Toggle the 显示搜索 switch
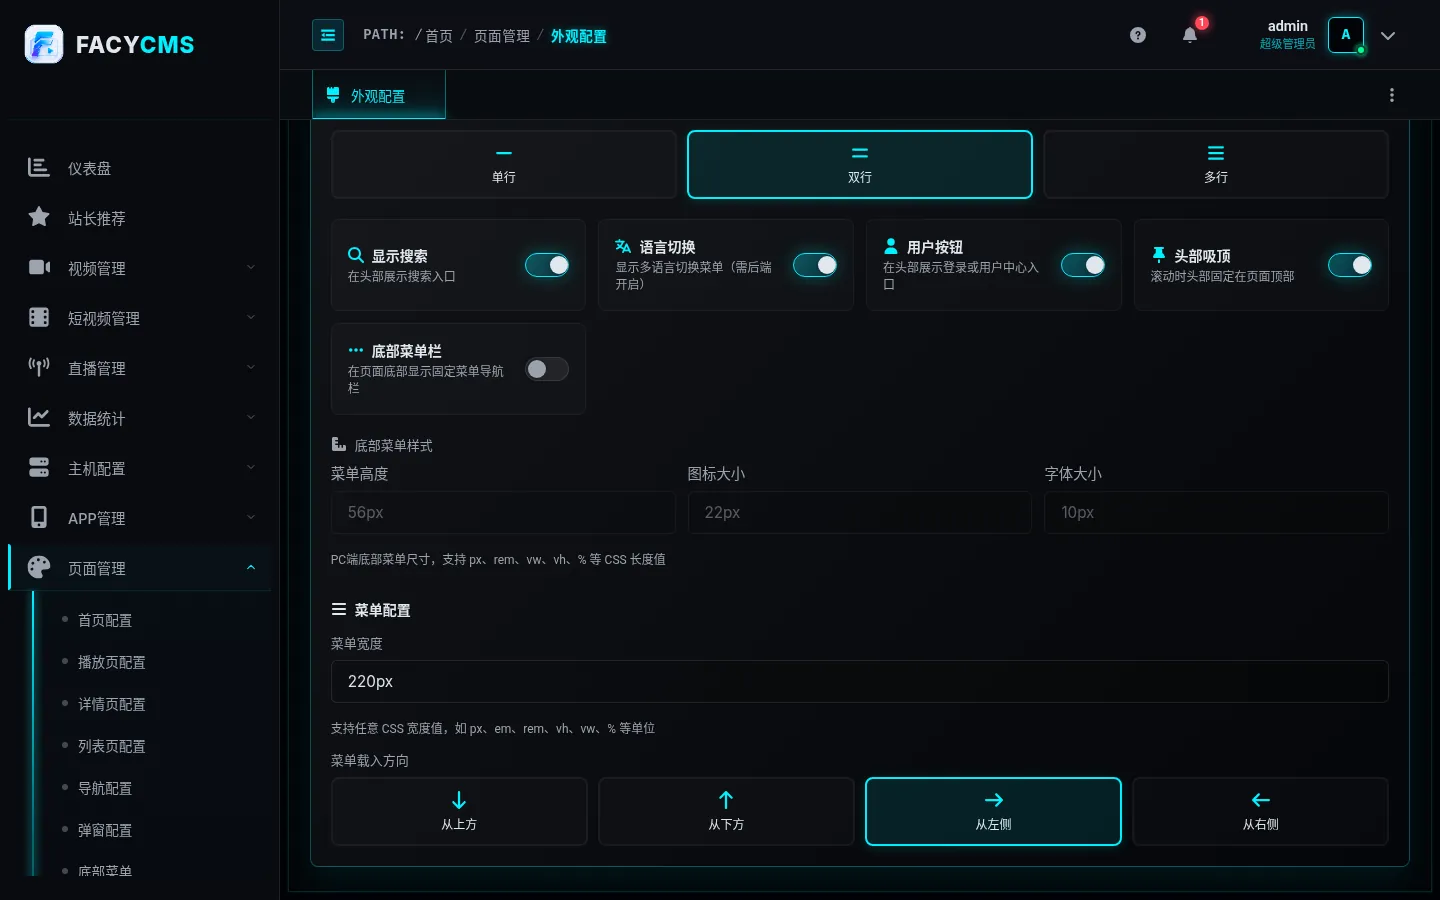 click(547, 265)
